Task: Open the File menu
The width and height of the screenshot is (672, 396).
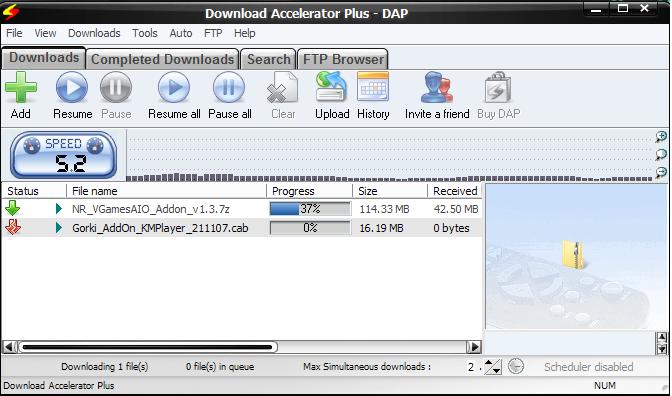Action: (14, 33)
